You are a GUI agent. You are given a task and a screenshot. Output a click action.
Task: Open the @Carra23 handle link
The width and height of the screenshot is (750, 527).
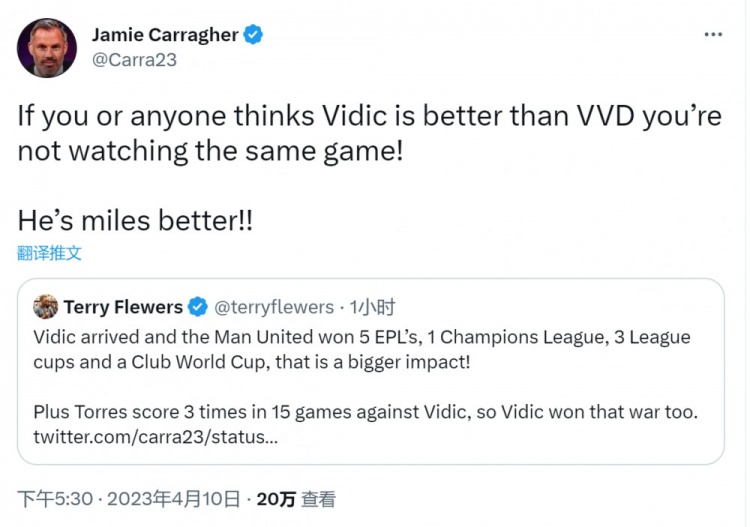pos(134,60)
